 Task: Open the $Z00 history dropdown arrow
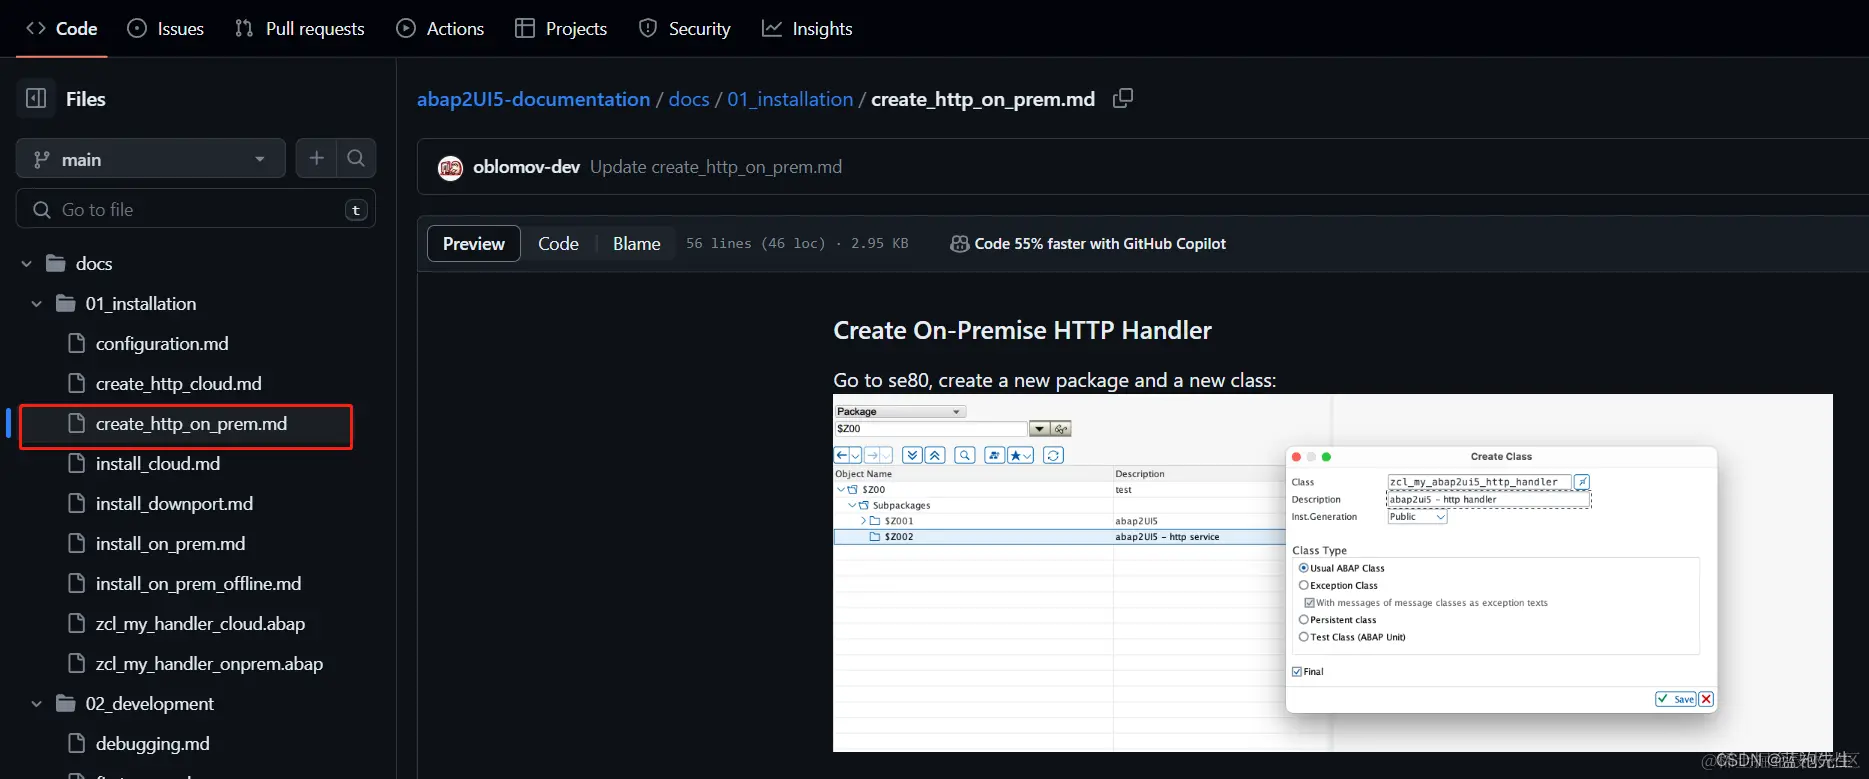click(1040, 428)
